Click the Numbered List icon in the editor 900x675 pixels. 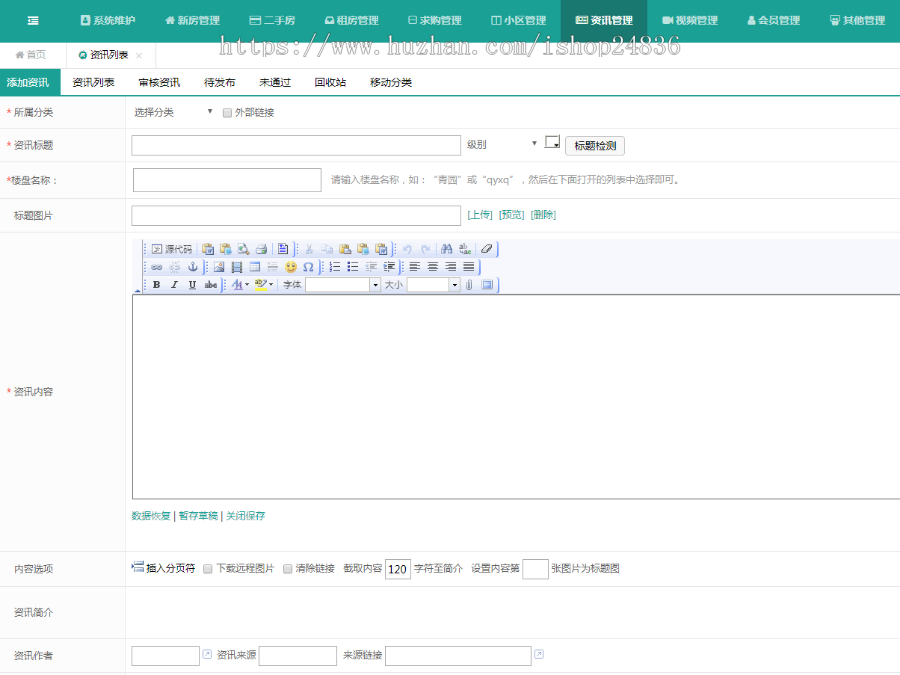(x=335, y=267)
